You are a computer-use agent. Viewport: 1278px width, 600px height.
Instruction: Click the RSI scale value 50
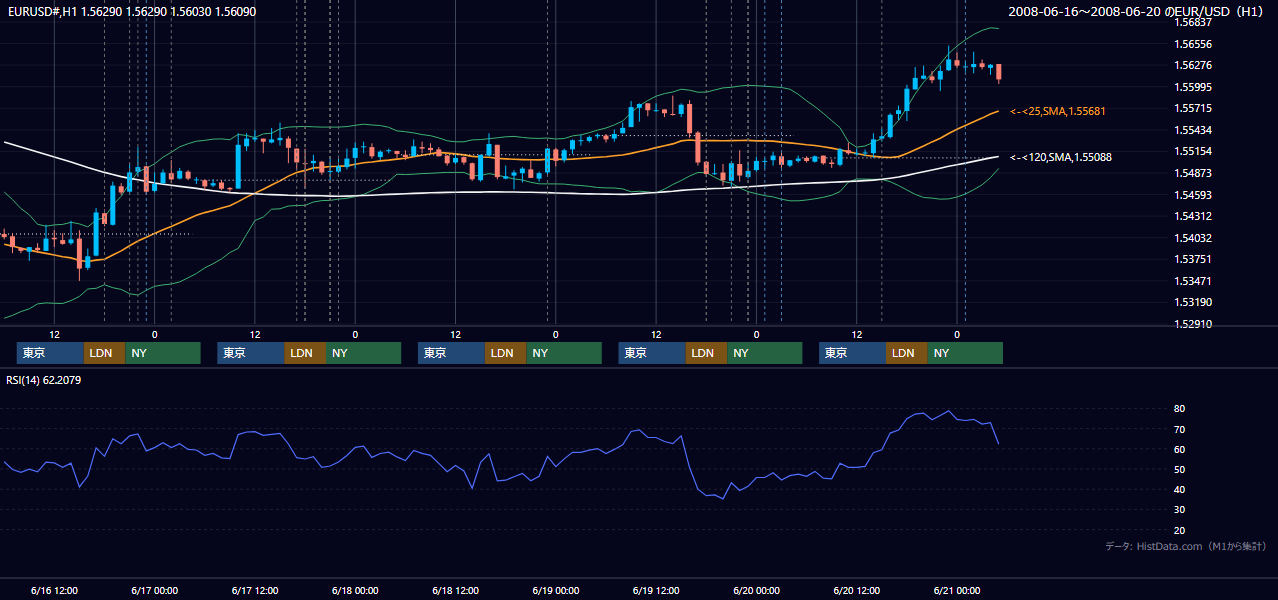tap(1180, 469)
